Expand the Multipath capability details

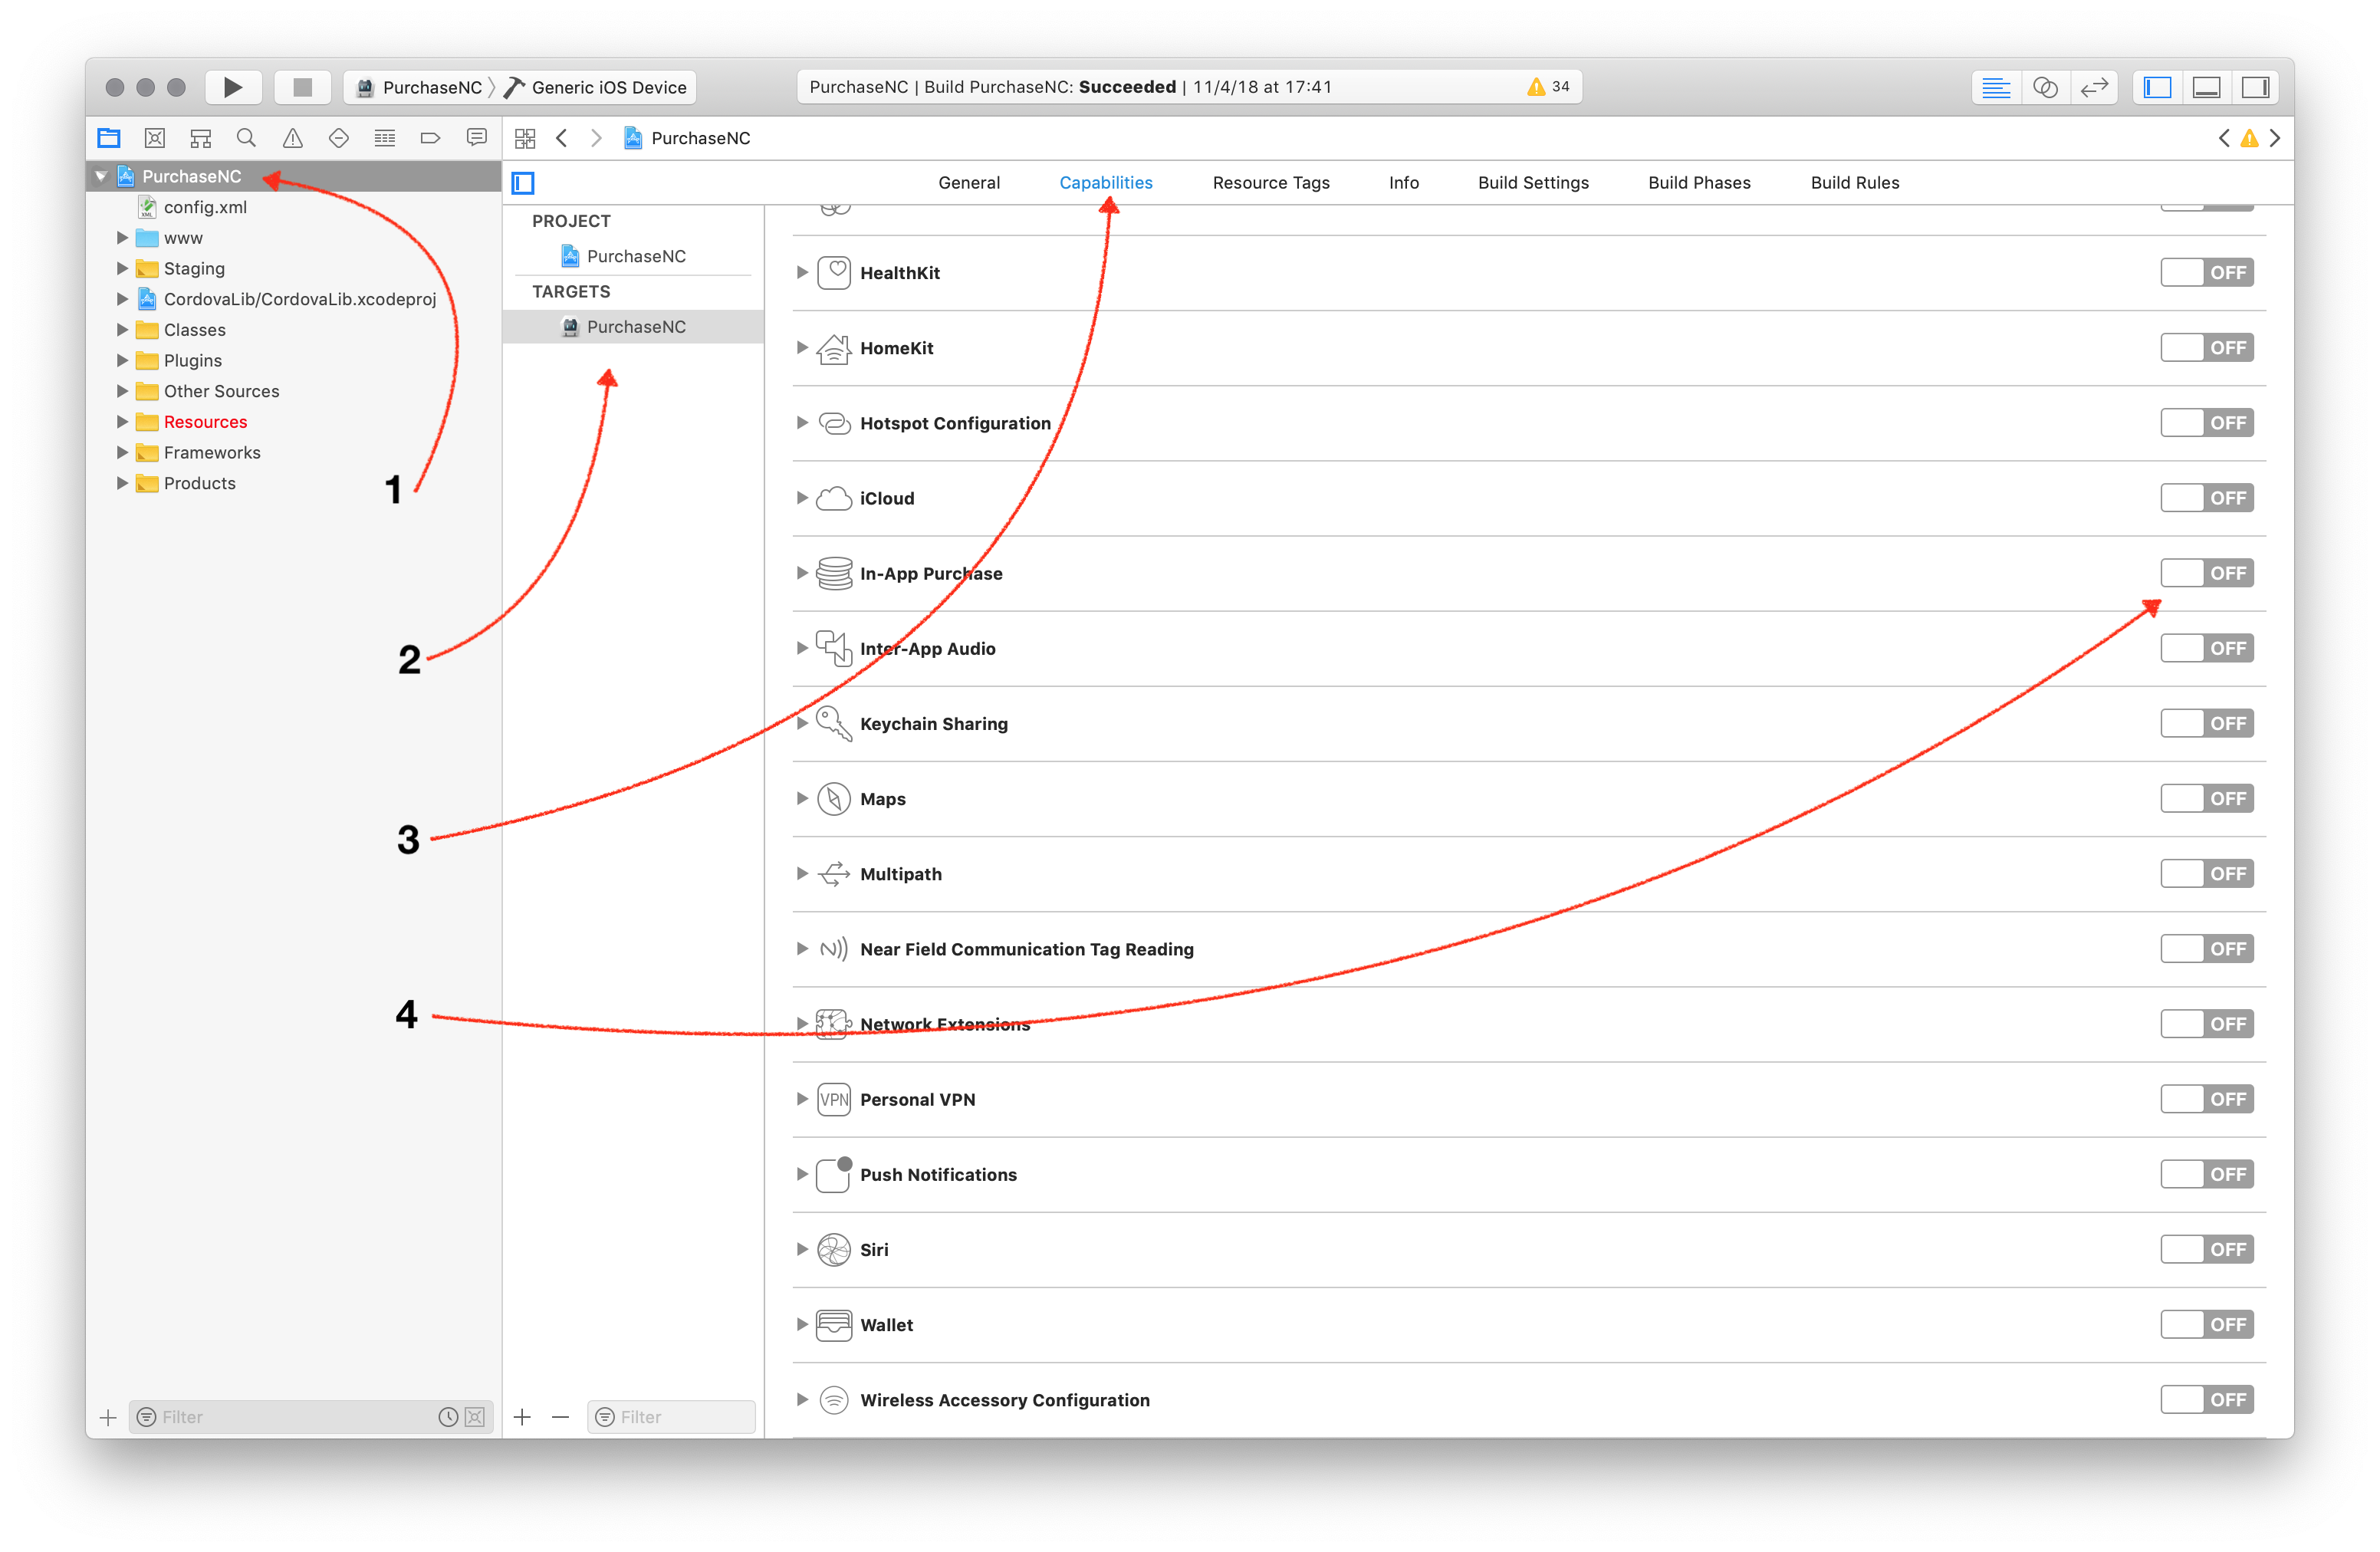[802, 873]
